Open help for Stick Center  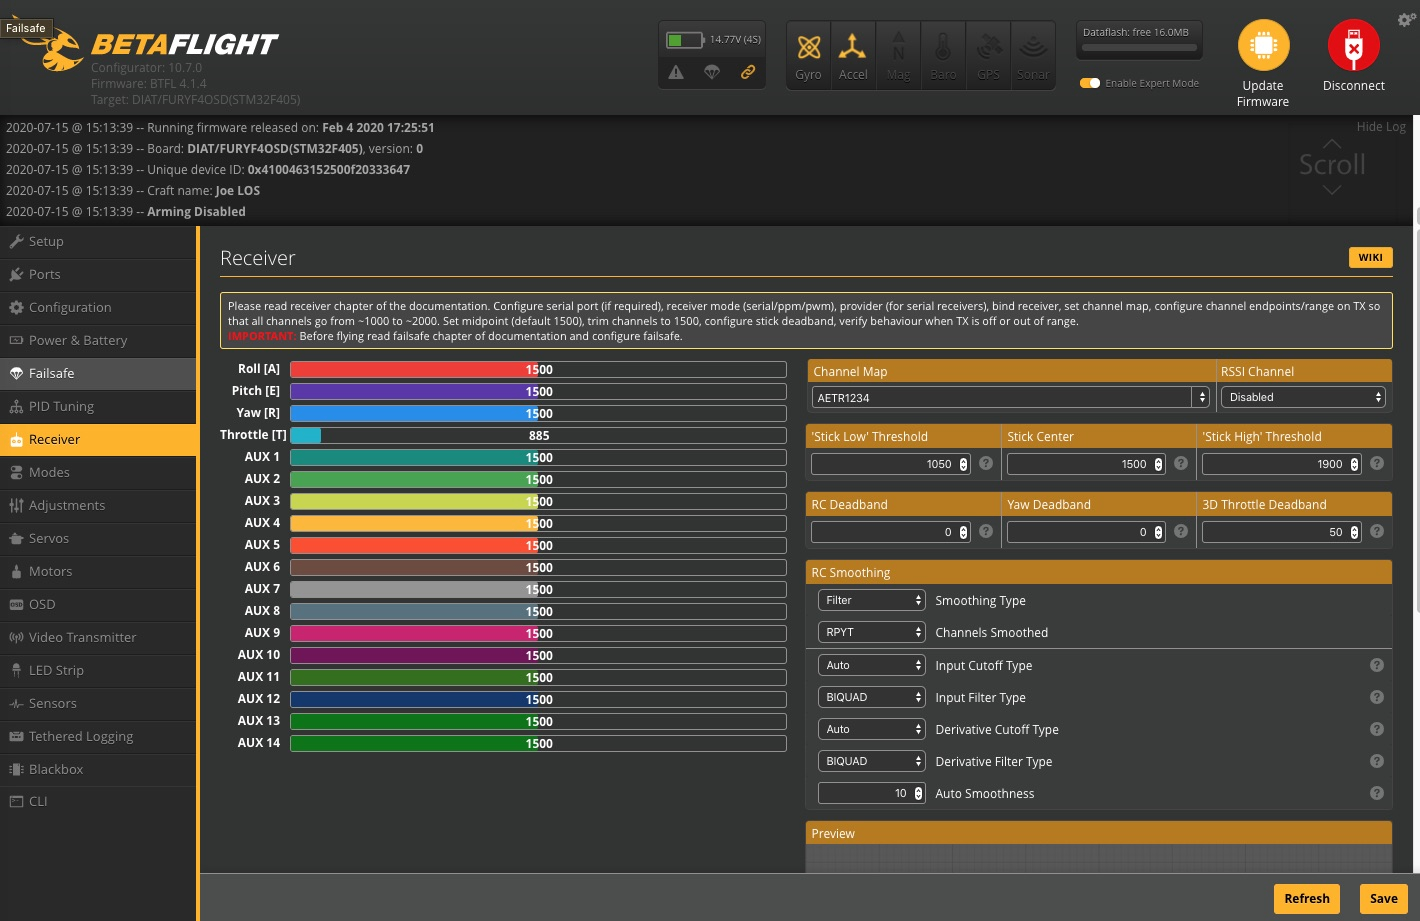[1181, 463]
